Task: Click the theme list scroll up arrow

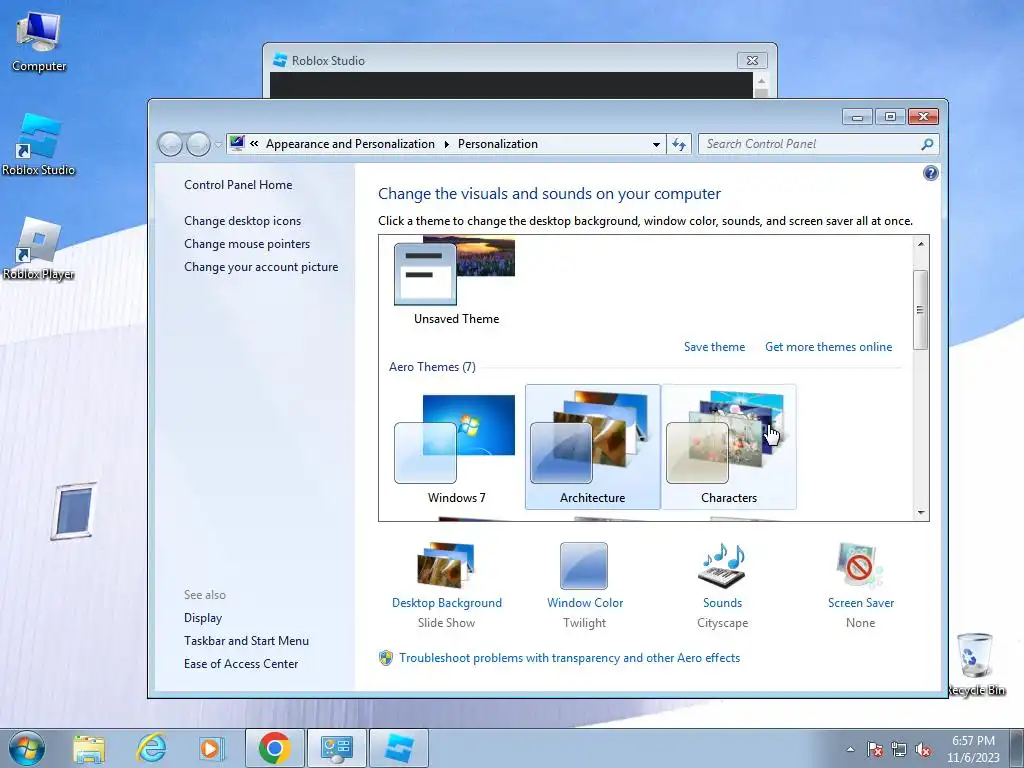Action: [x=921, y=244]
